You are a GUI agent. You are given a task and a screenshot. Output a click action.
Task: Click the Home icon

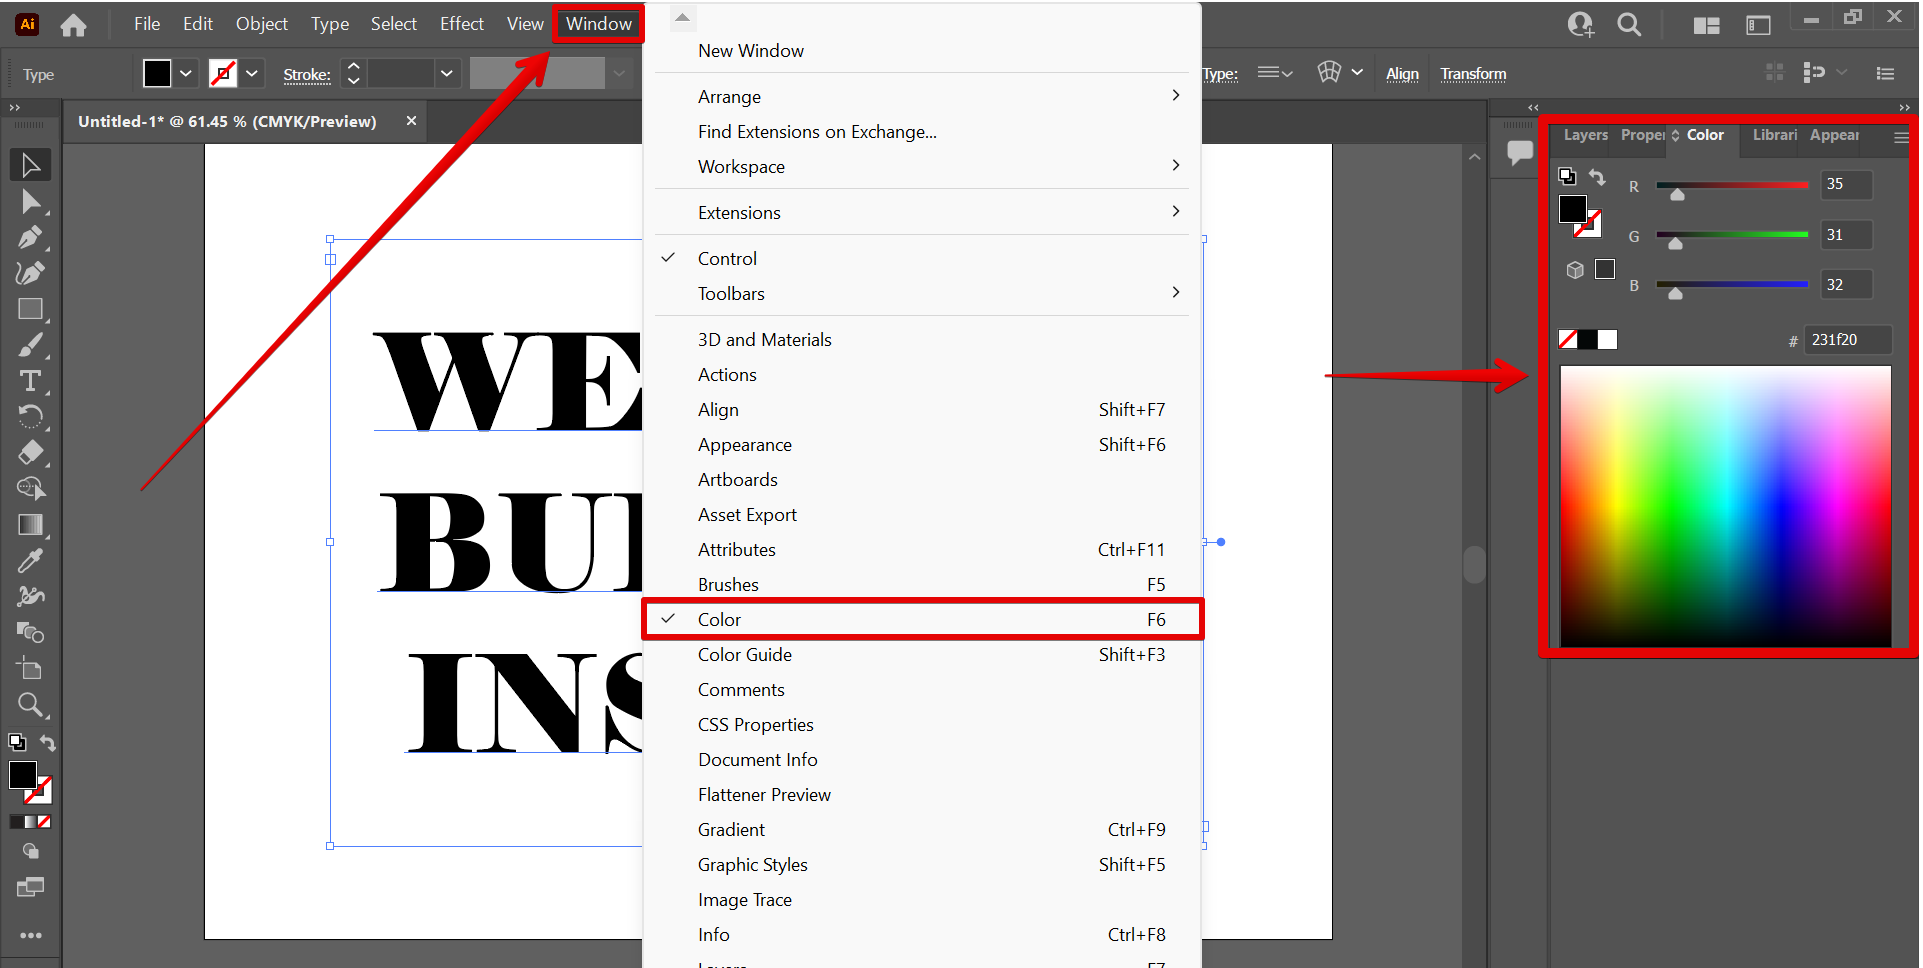pos(73,25)
